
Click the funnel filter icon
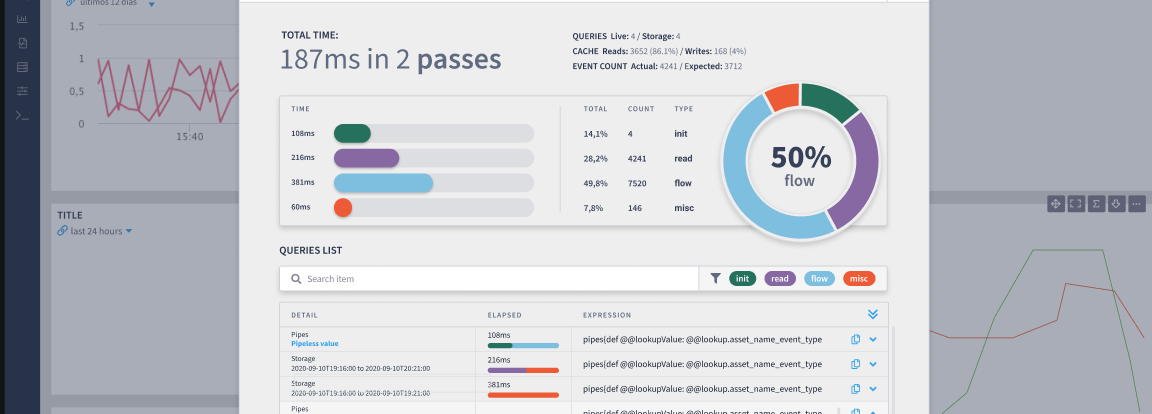click(715, 279)
